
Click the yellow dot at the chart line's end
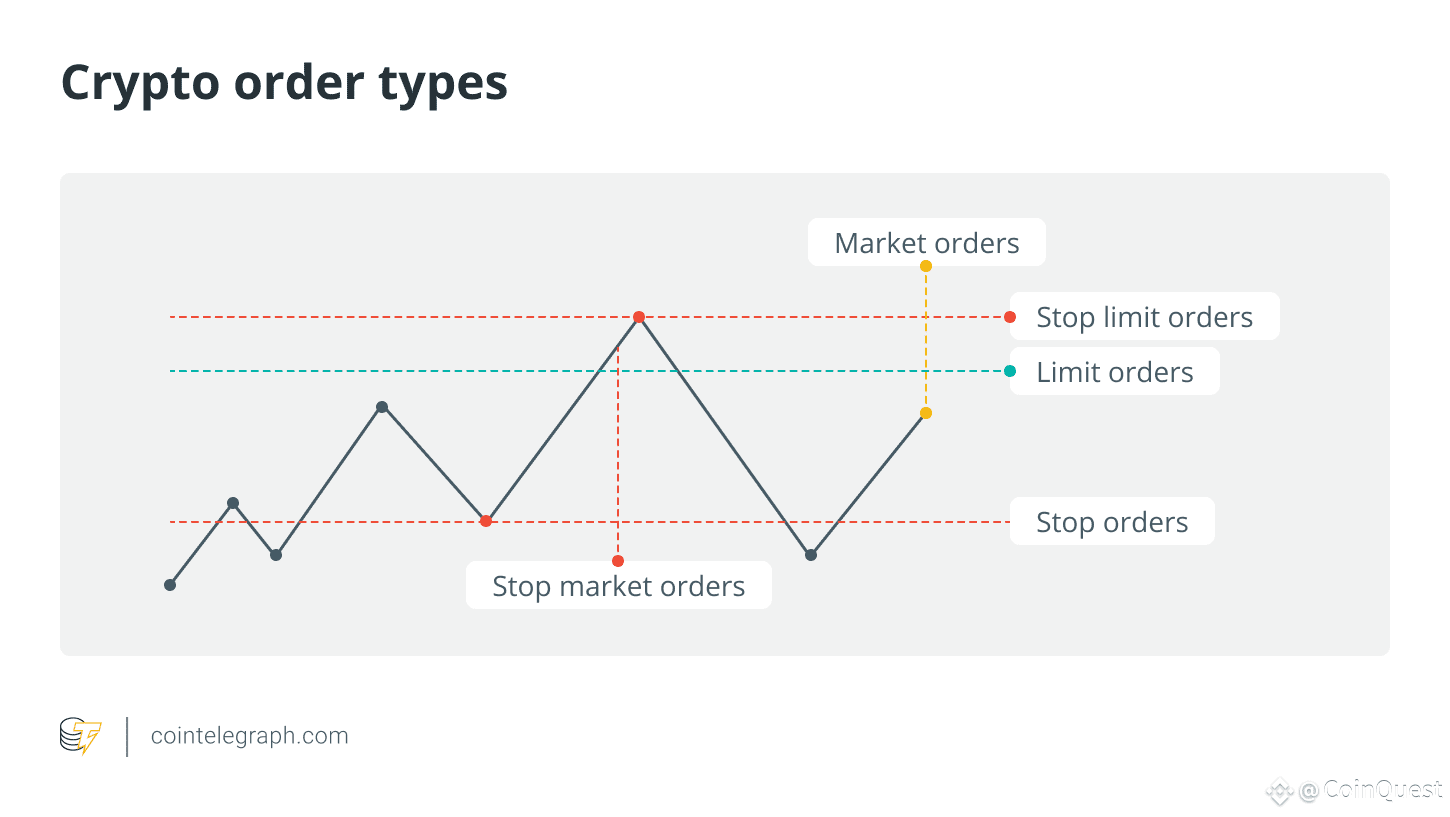click(926, 413)
